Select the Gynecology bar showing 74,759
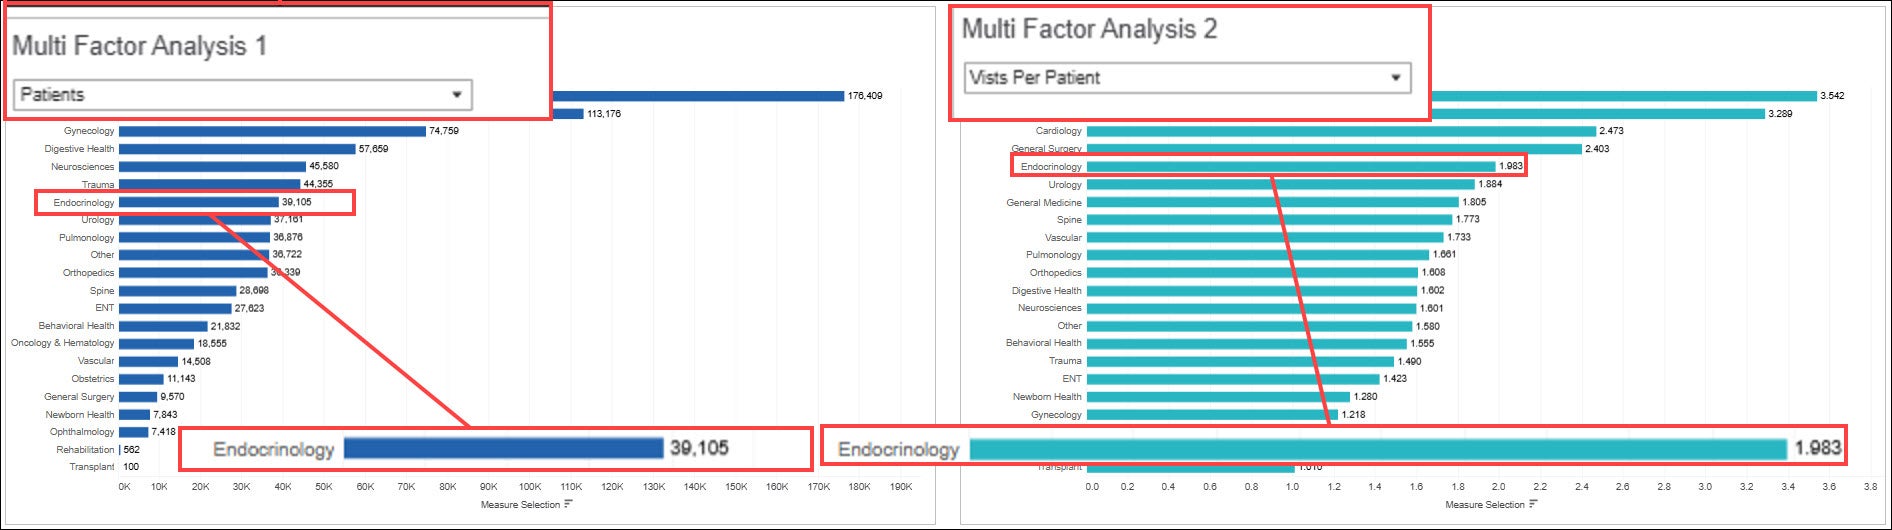Screen dimensions: 1892x530 (x=272, y=131)
